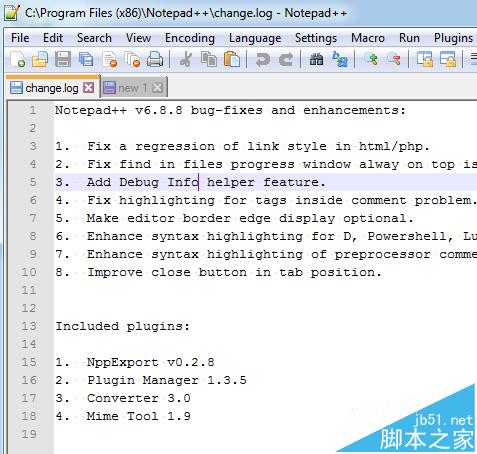Click the 'Make editor border edge display optional' line
This screenshot has height=454, width=477.
pos(234,218)
